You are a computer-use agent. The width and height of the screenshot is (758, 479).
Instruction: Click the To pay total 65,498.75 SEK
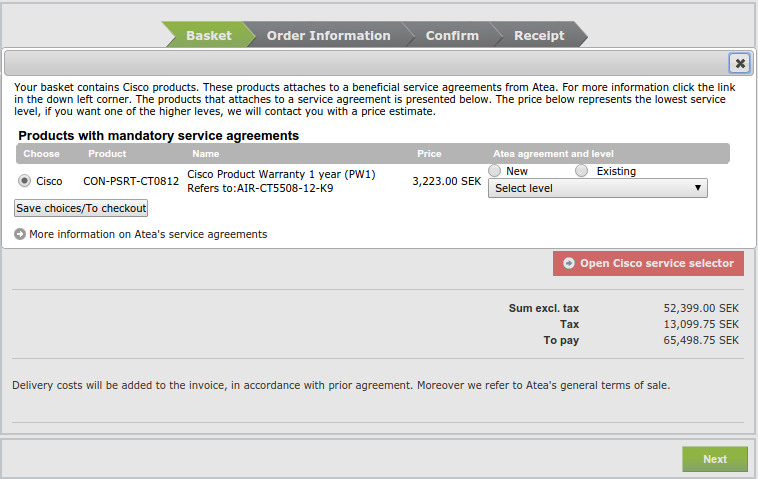(701, 340)
